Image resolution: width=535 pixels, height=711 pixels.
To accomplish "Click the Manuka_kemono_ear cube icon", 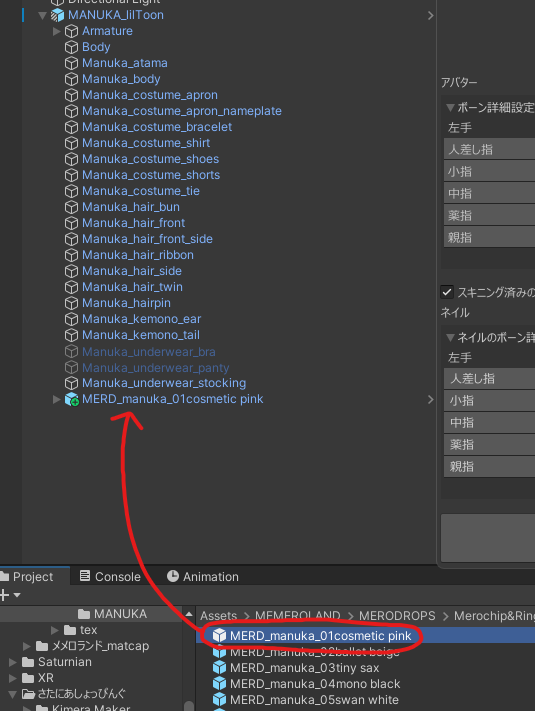I will click(x=71, y=319).
